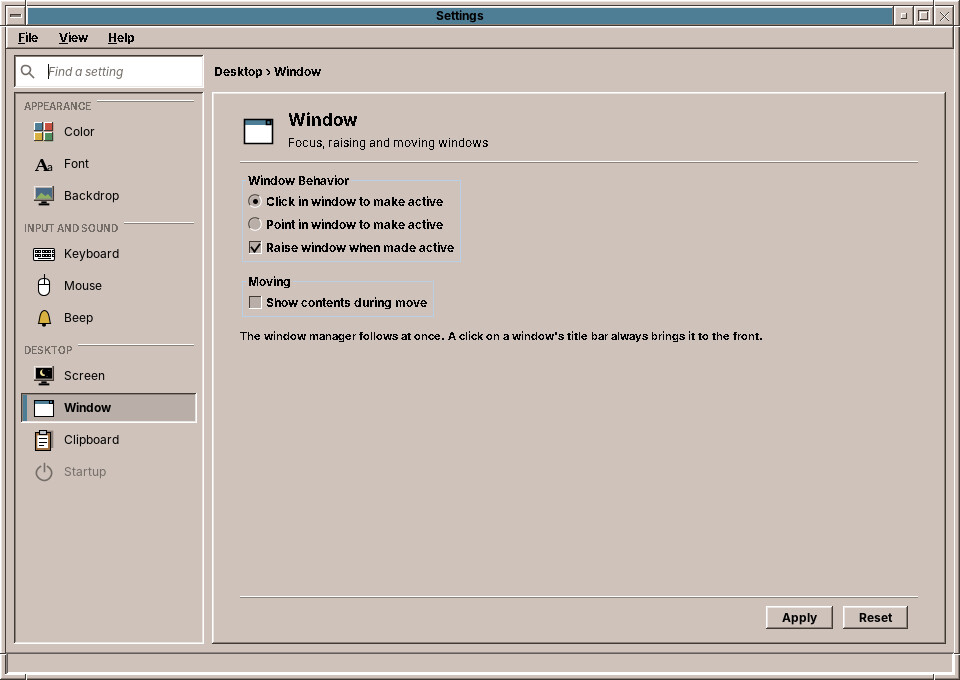Click the Backdrop label in sidebar
Screen dimensions: 960x680
(91, 196)
